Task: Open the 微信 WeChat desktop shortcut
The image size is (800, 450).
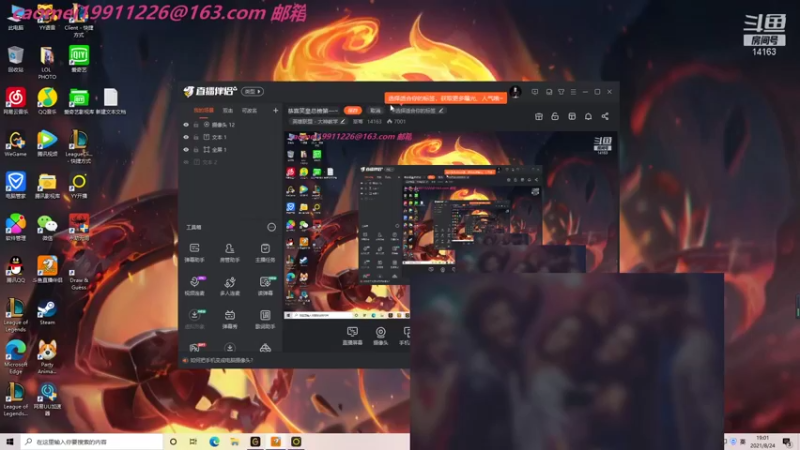Action: pos(47,228)
